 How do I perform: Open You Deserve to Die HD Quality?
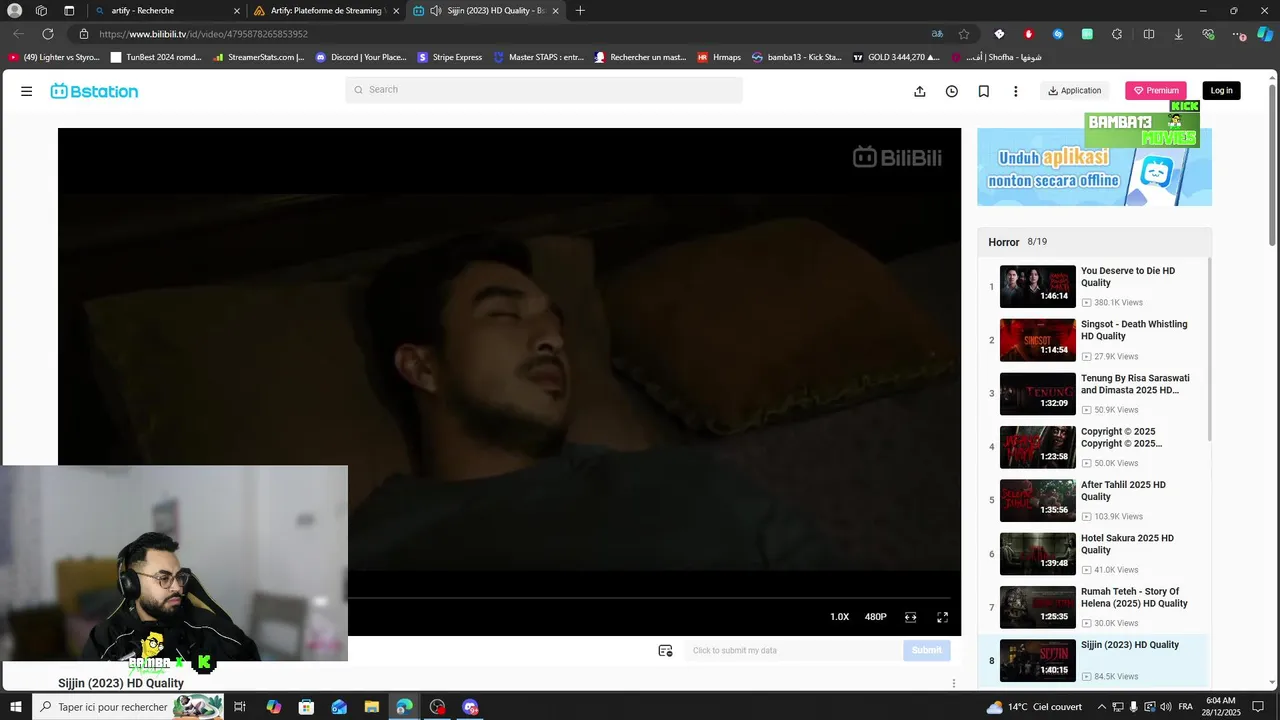pos(1128,277)
